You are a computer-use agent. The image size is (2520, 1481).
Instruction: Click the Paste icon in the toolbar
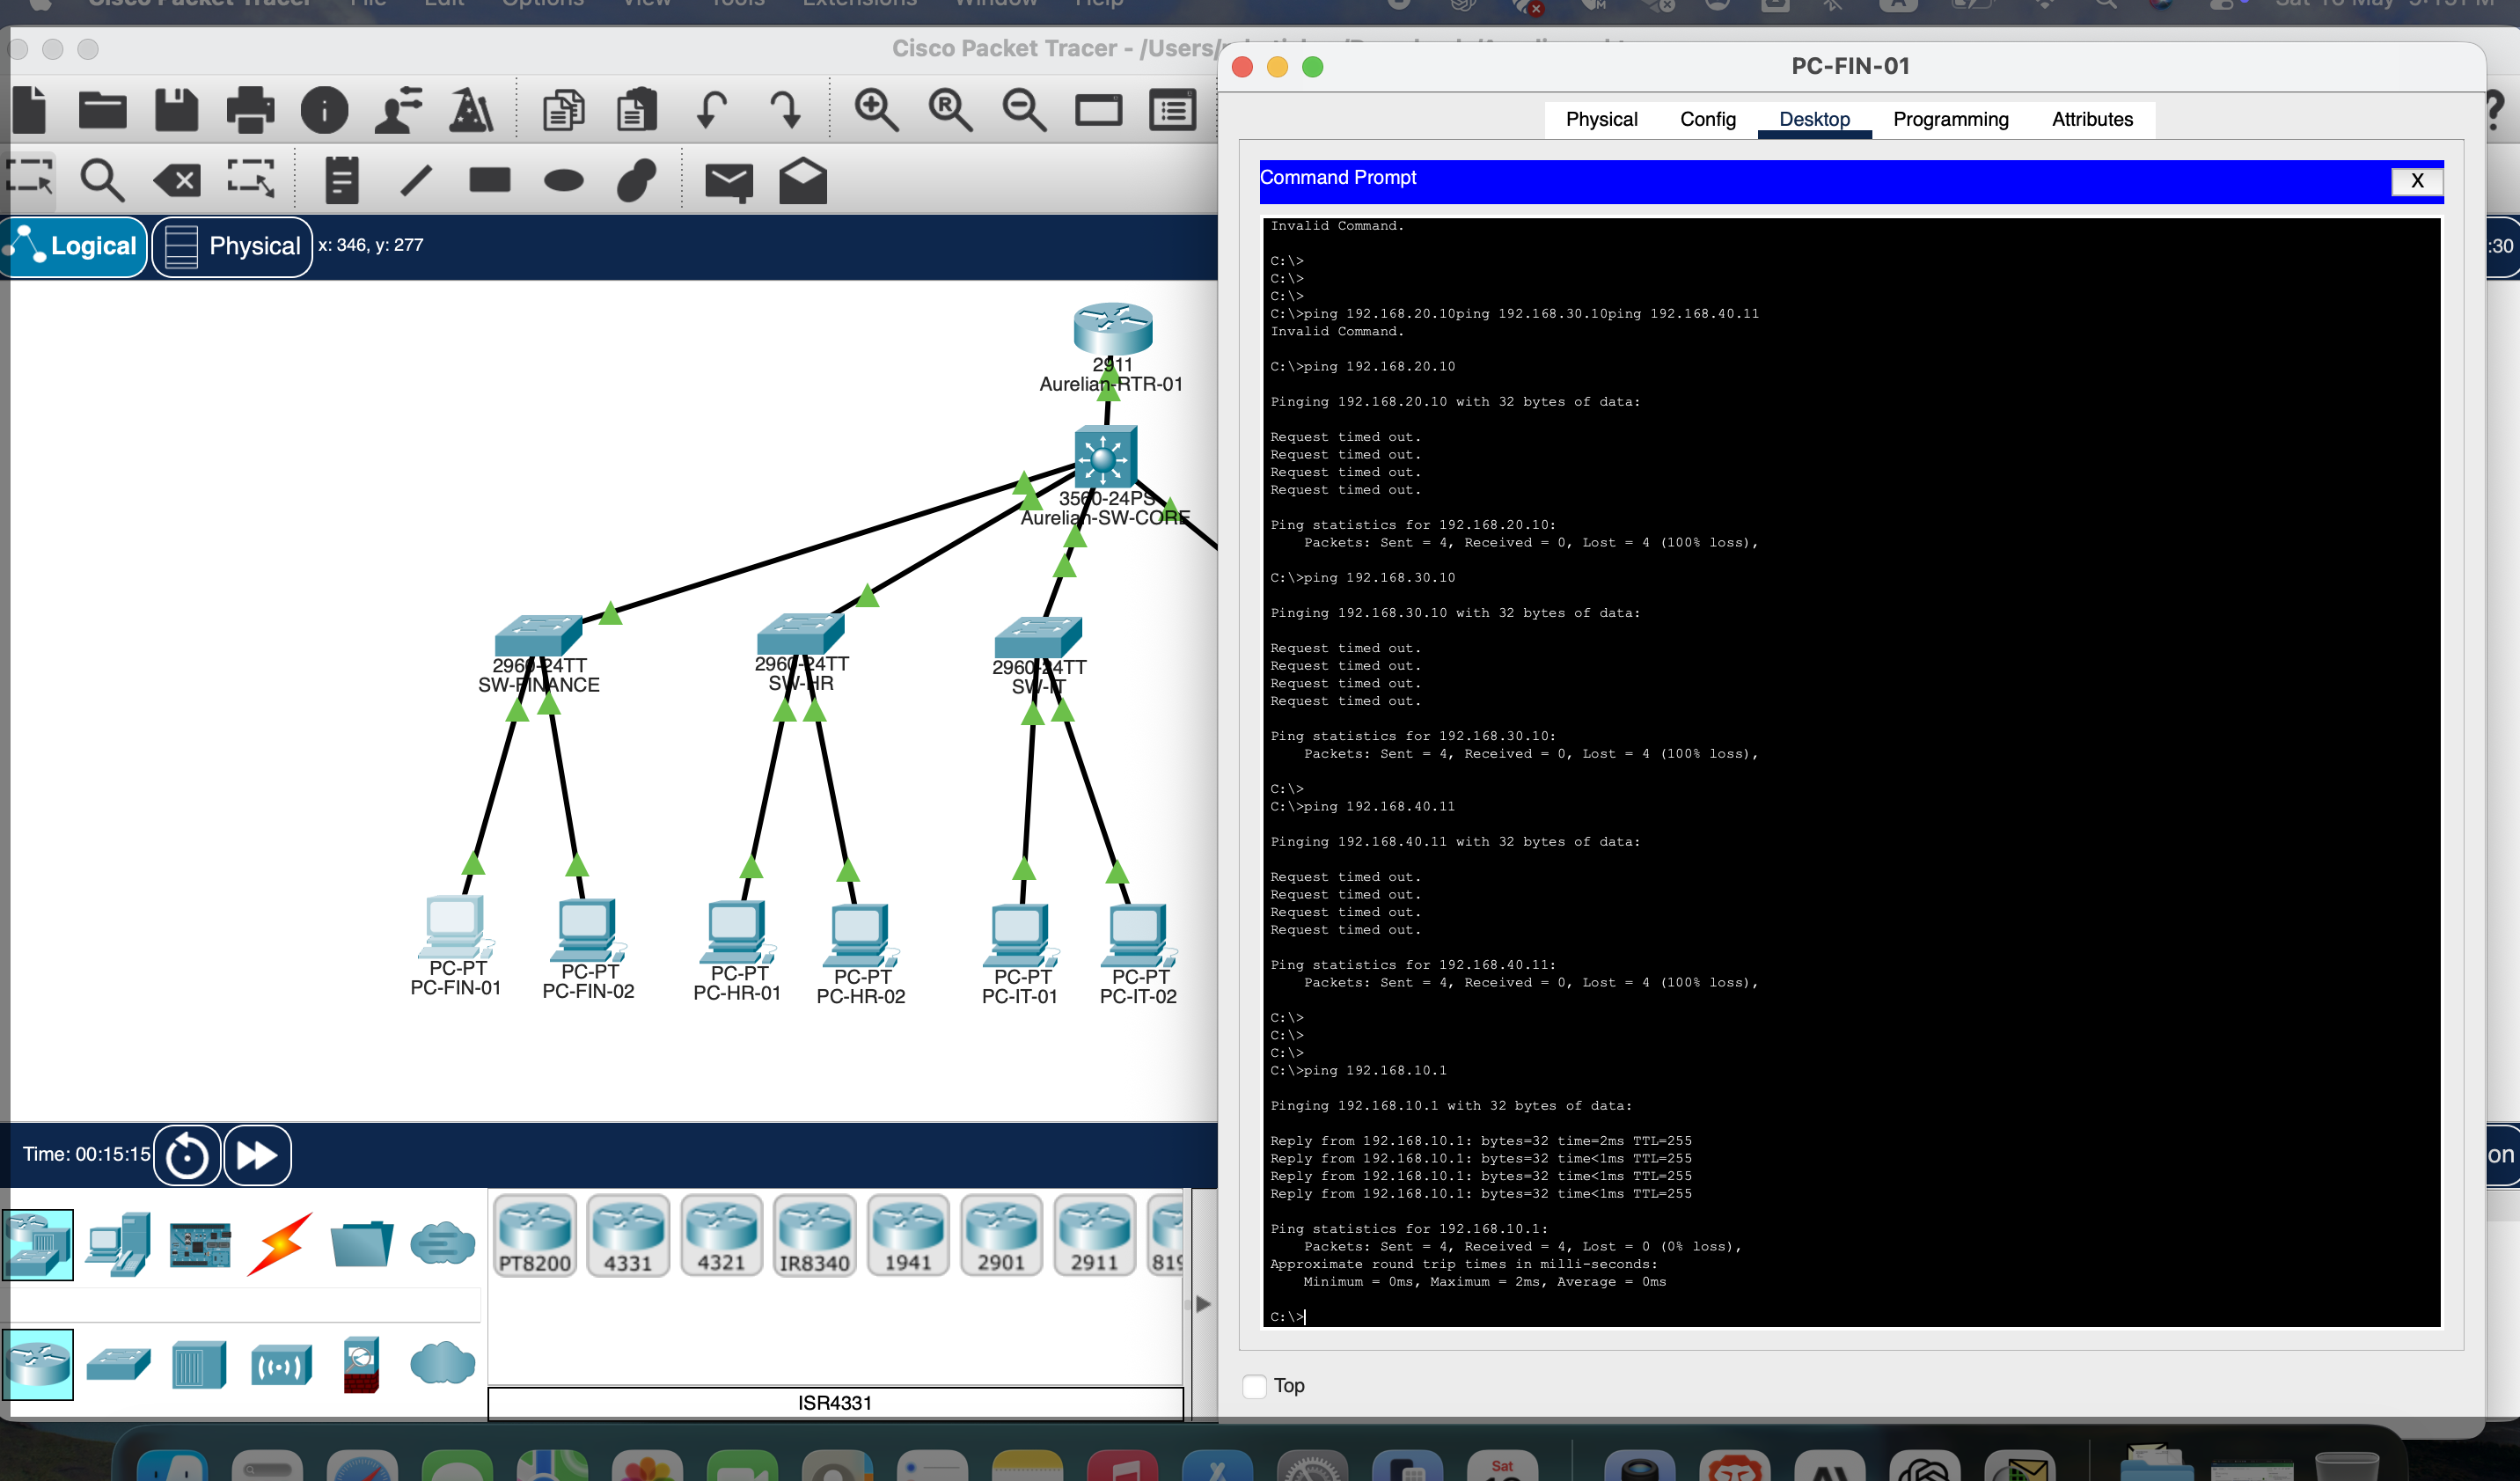pyautogui.click(x=636, y=109)
